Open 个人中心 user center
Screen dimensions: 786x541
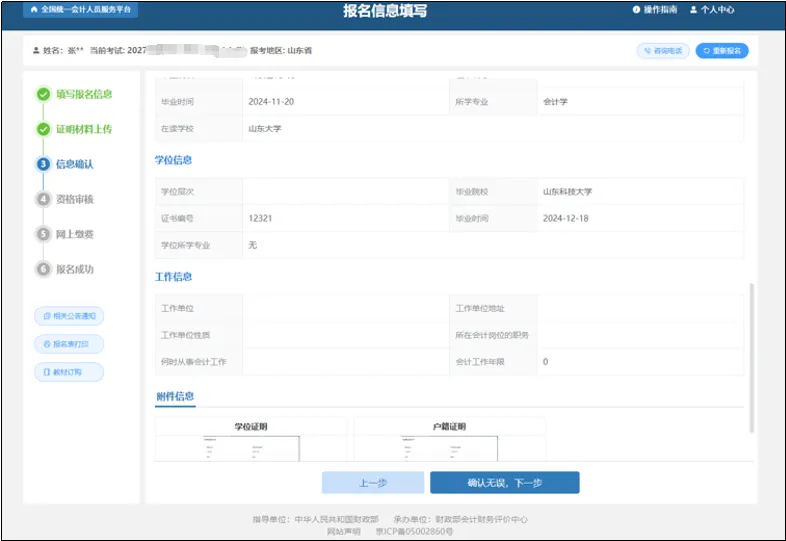coord(712,10)
